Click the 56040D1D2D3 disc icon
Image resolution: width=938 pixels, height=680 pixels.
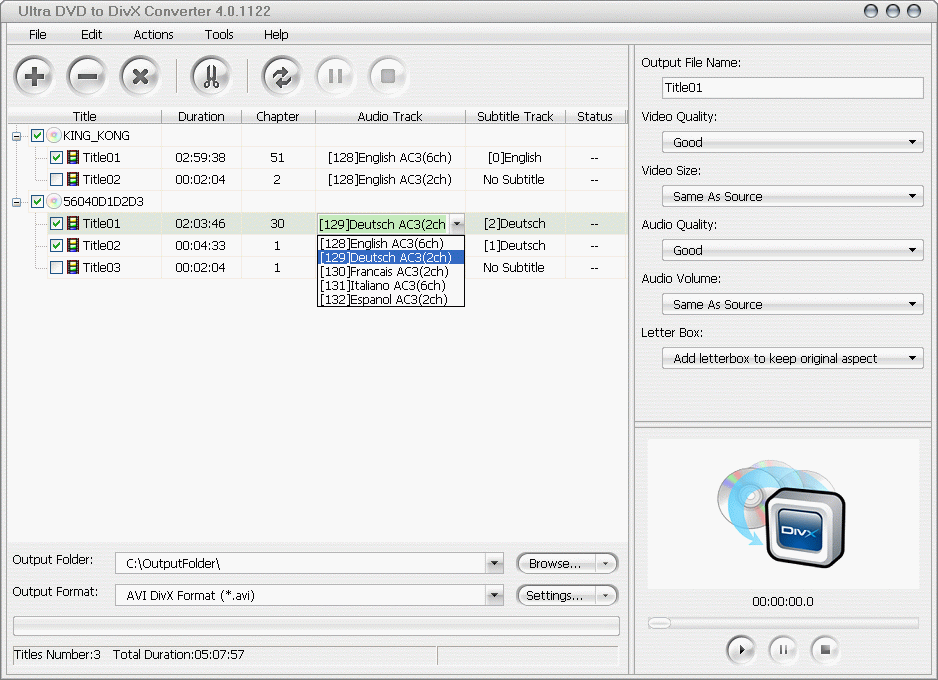[54, 201]
